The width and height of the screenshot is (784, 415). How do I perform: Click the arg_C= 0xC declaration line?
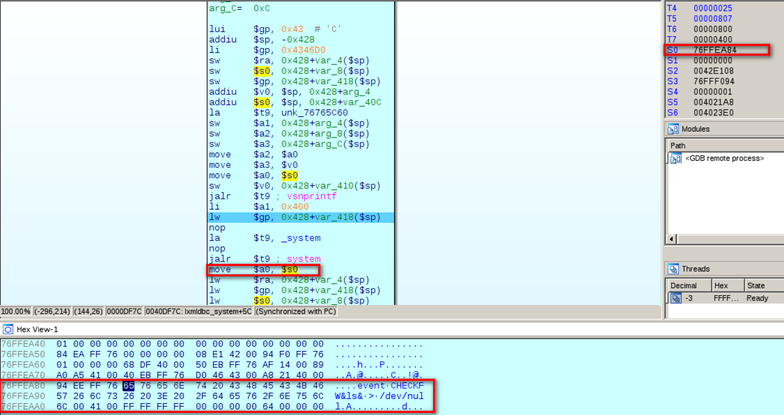pyautogui.click(x=240, y=8)
